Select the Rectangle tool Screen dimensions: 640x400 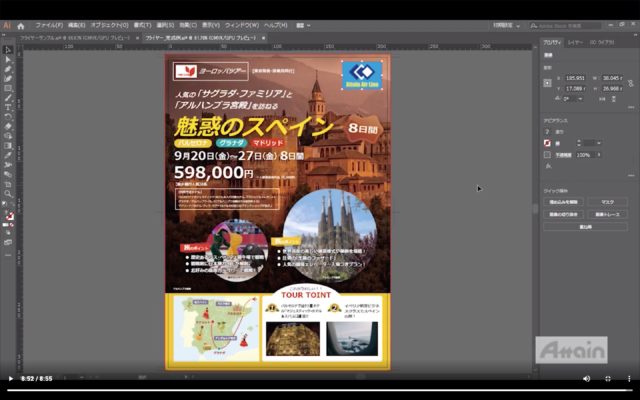[8, 88]
